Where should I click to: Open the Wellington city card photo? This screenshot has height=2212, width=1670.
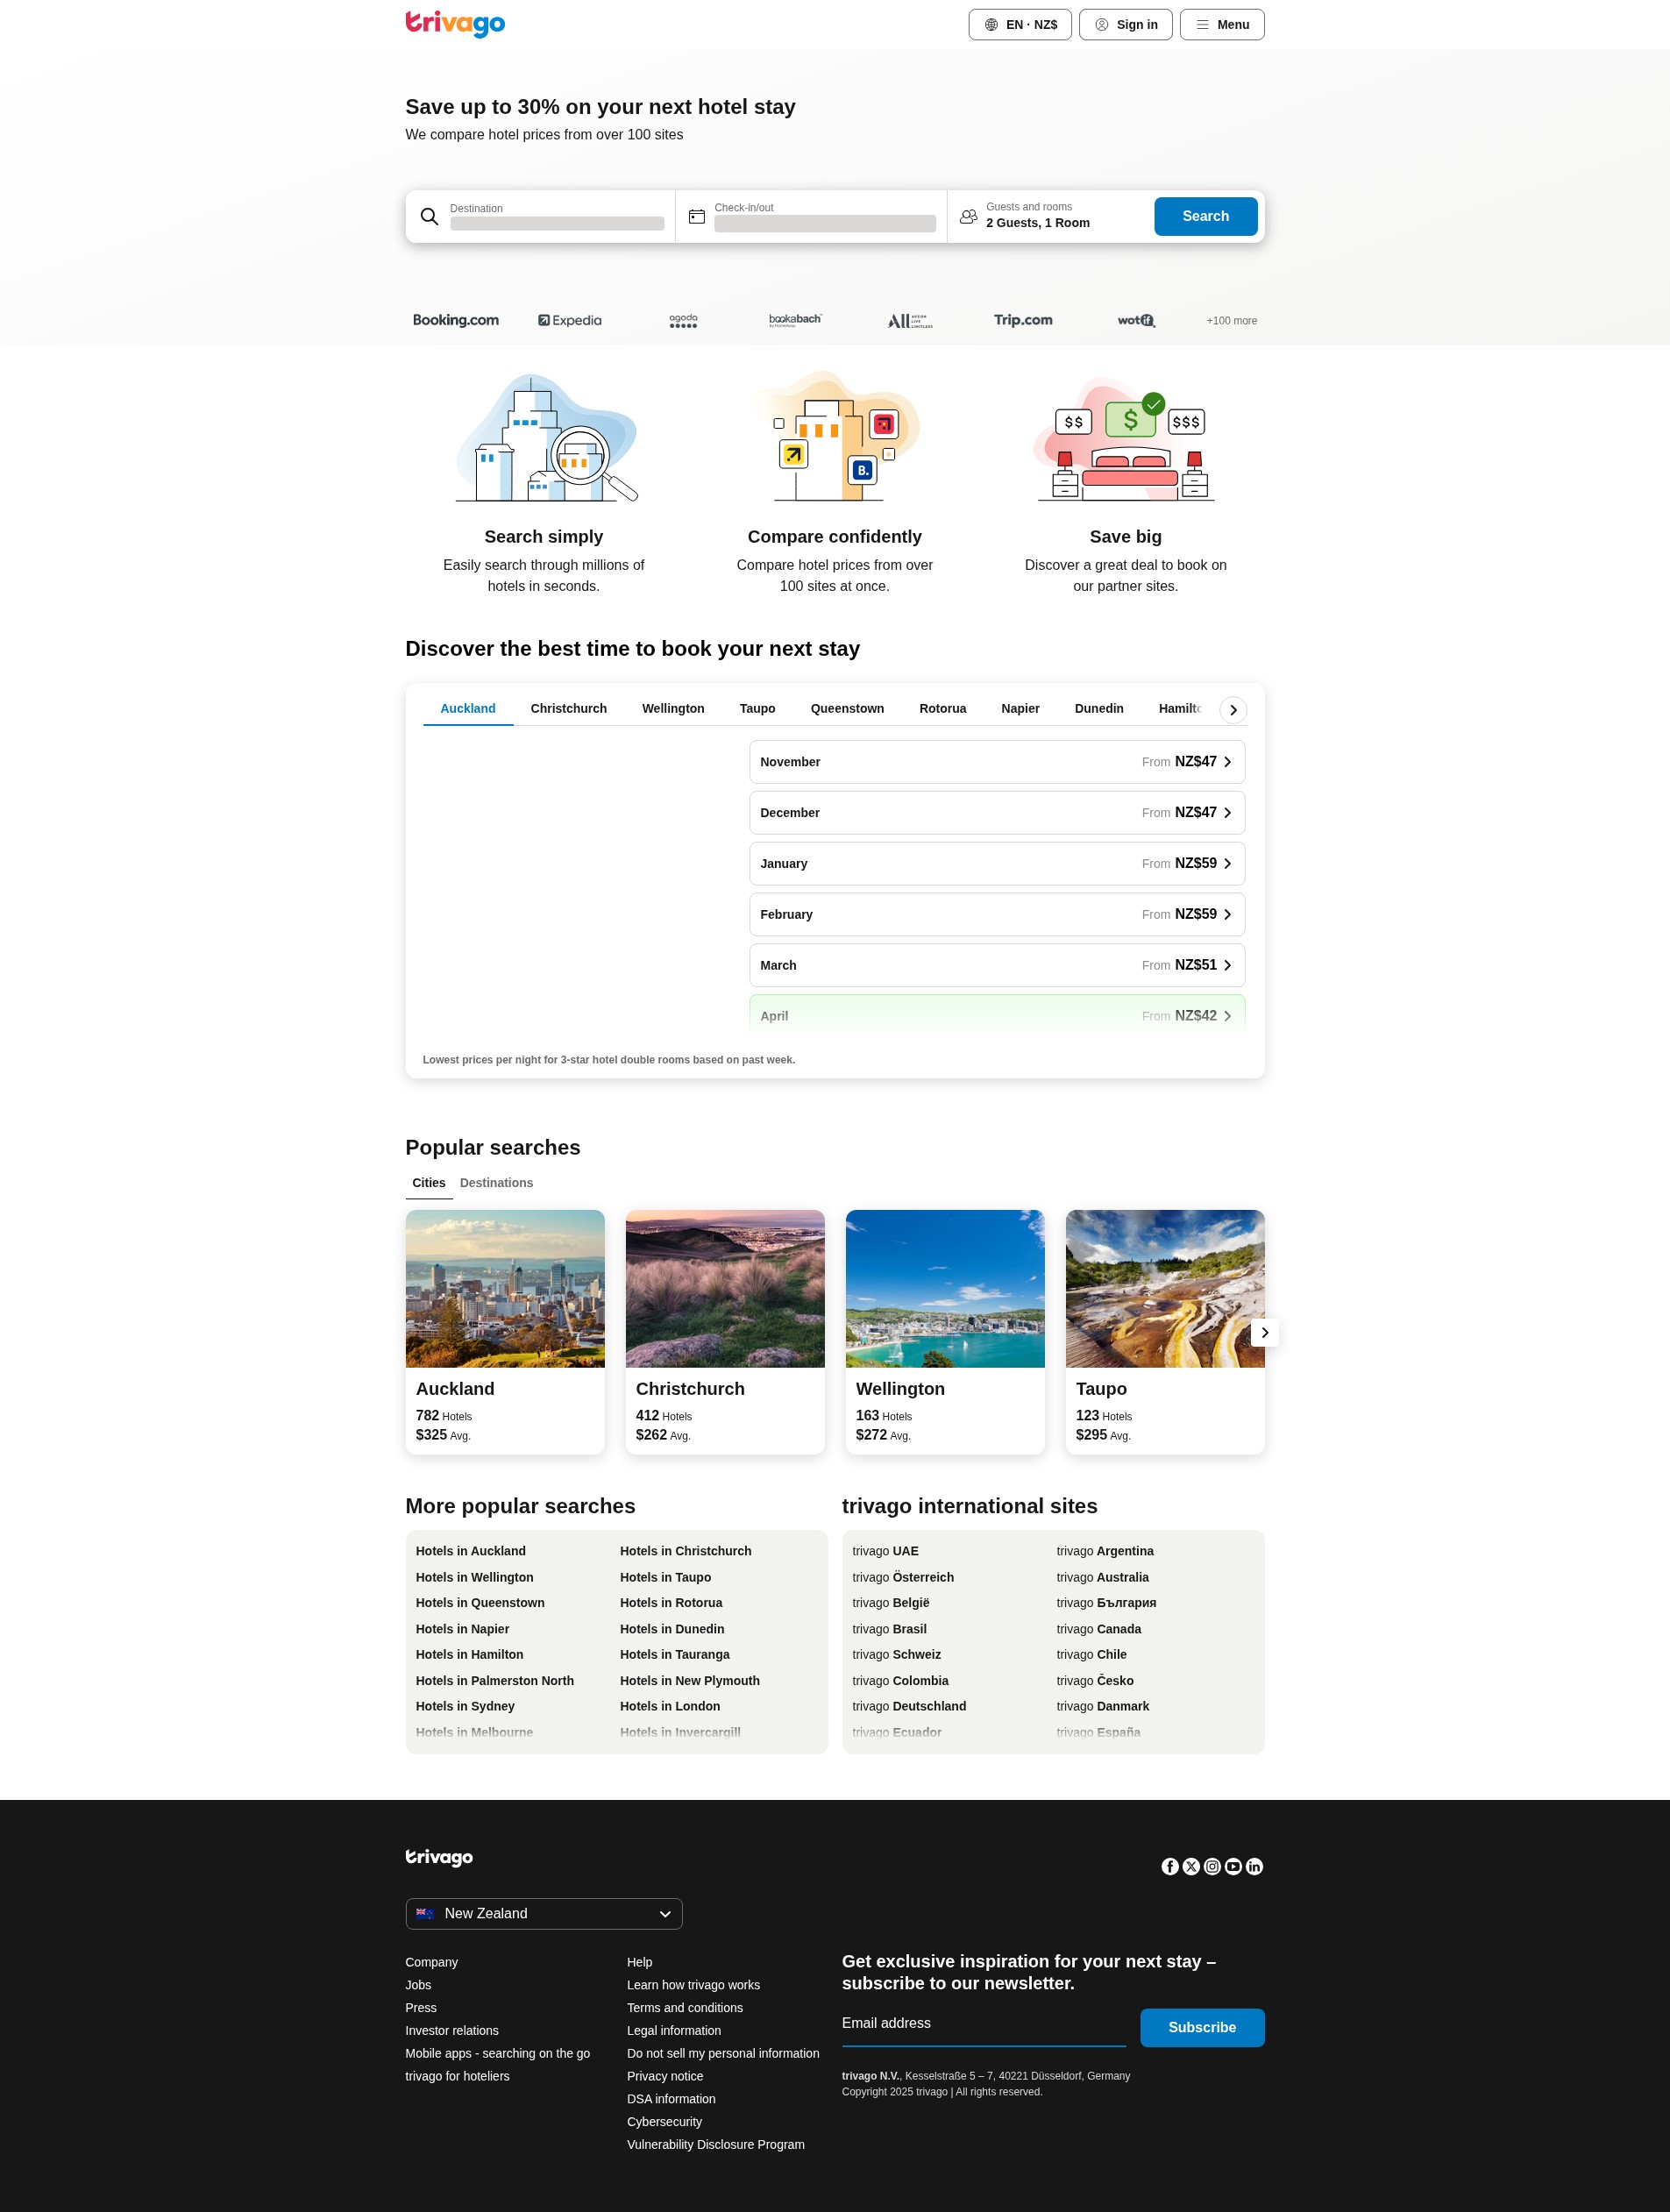(945, 1288)
